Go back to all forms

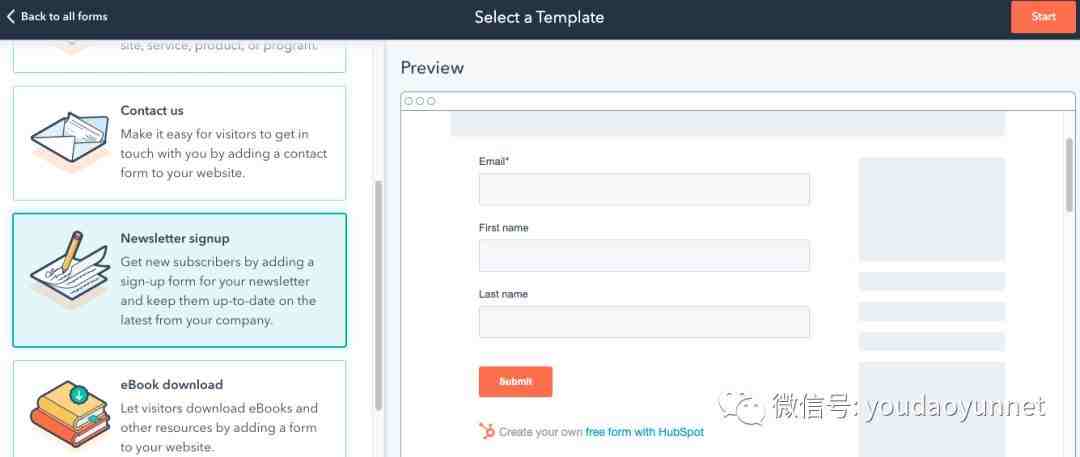pyautogui.click(x=64, y=17)
